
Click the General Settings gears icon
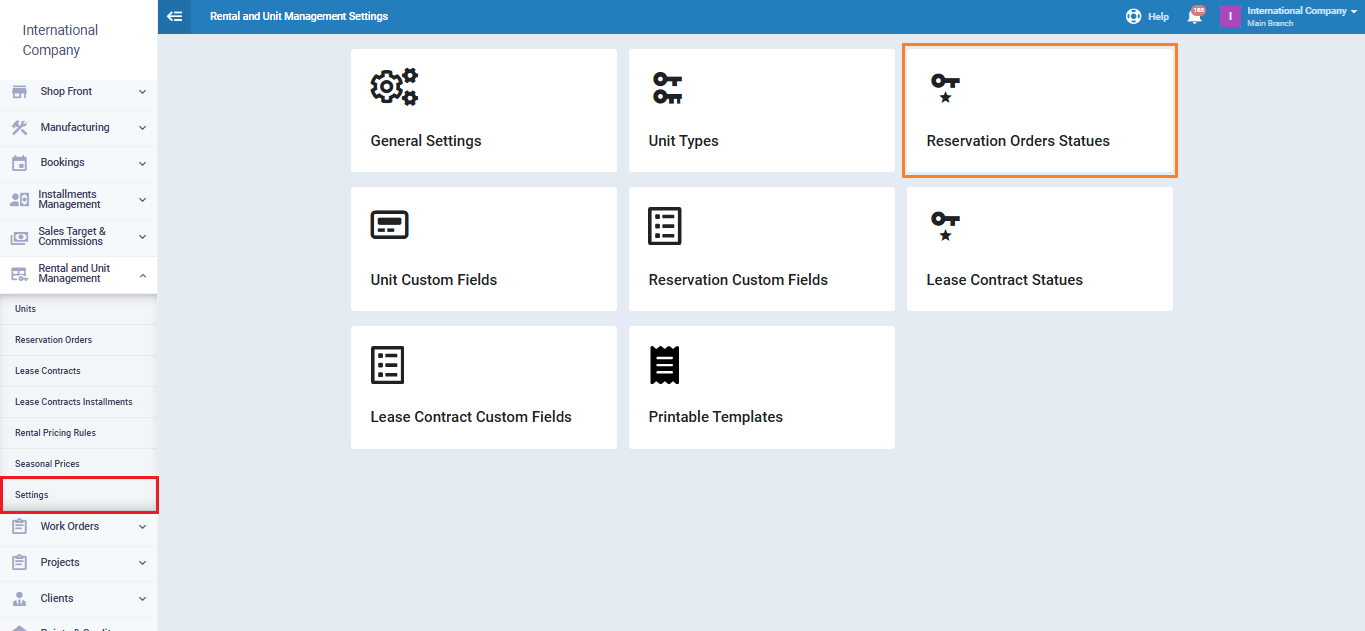click(394, 87)
